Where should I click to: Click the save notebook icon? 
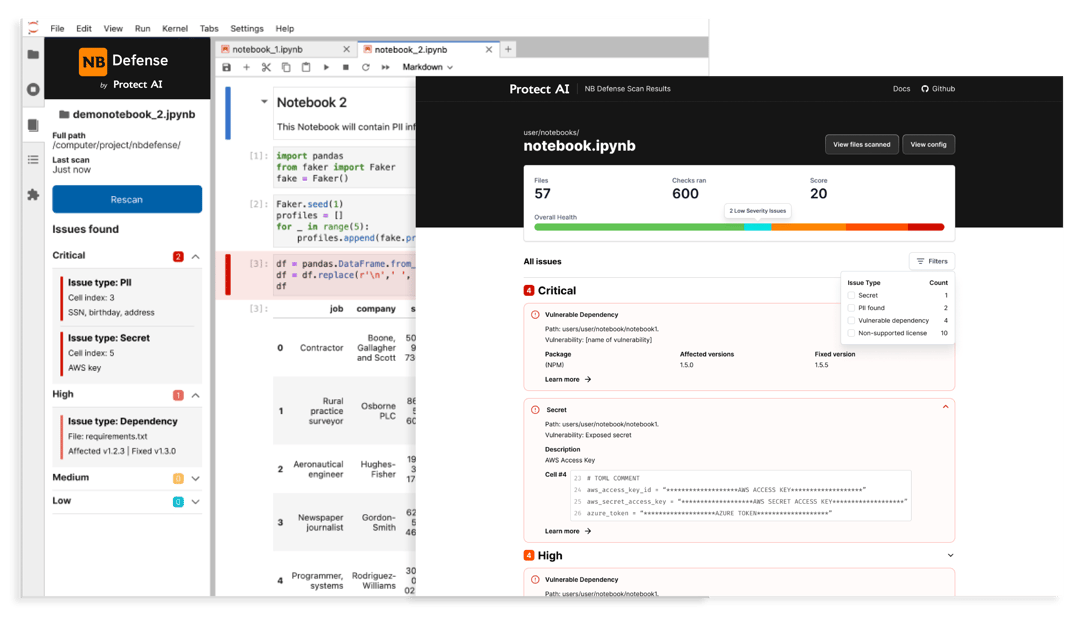point(227,67)
